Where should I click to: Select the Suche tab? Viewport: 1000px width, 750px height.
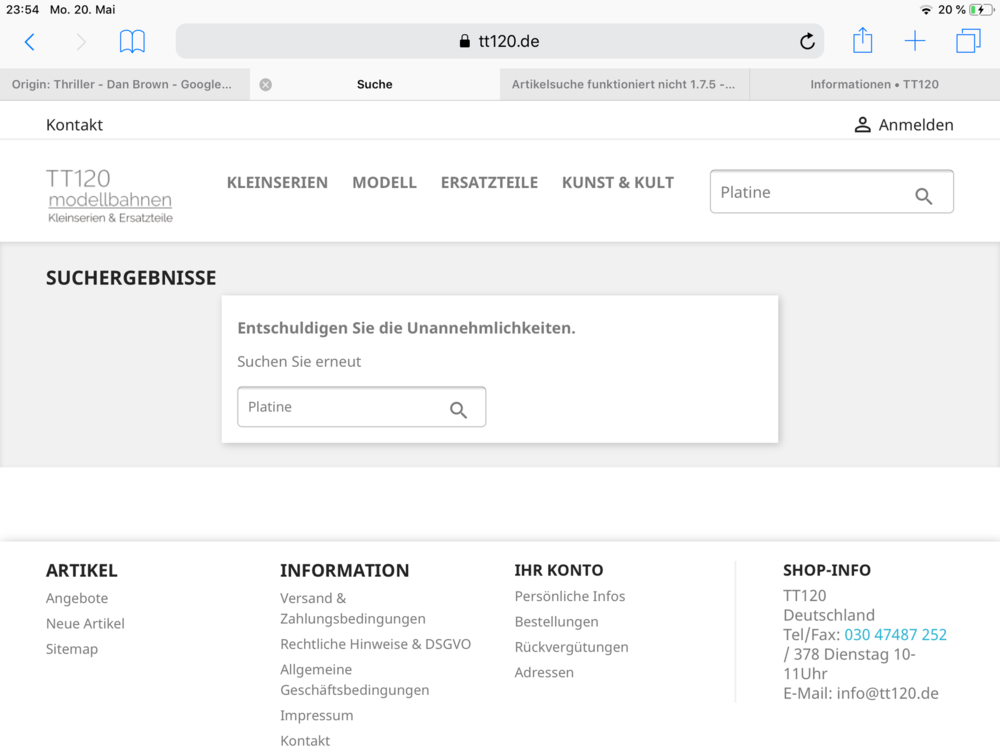click(x=374, y=84)
